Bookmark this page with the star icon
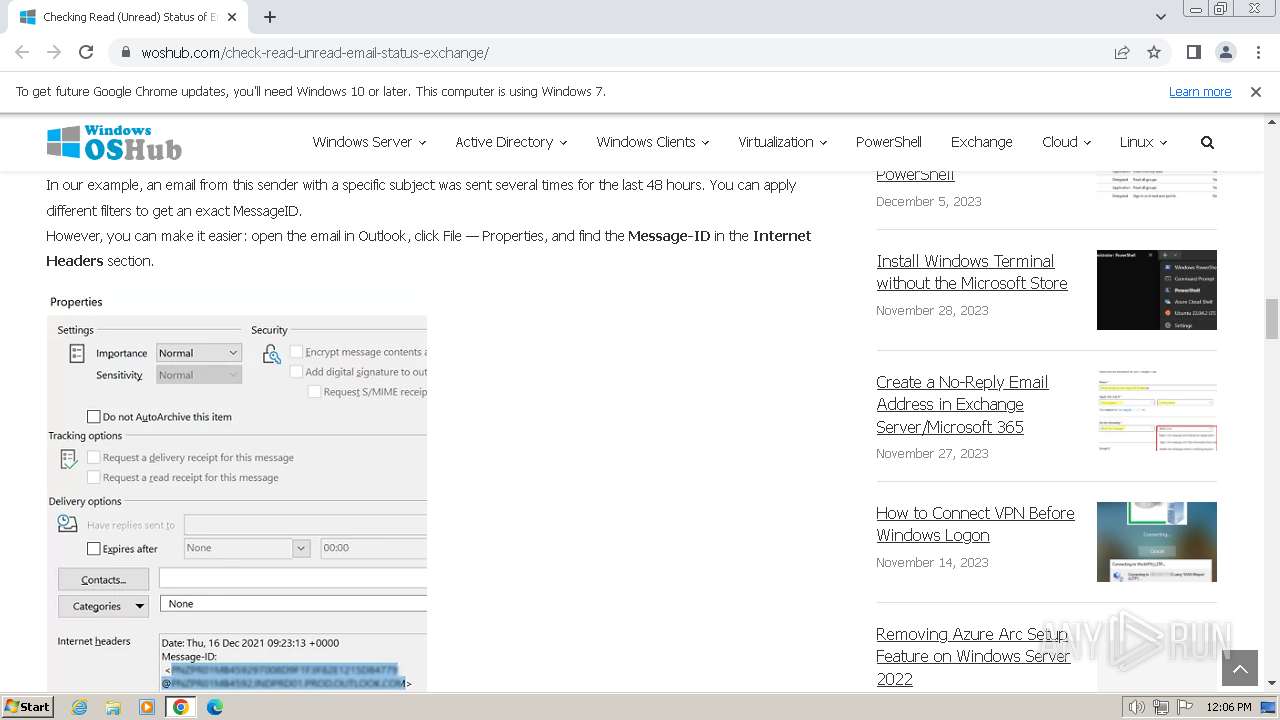This screenshot has height=720, width=1280. [x=1154, y=52]
